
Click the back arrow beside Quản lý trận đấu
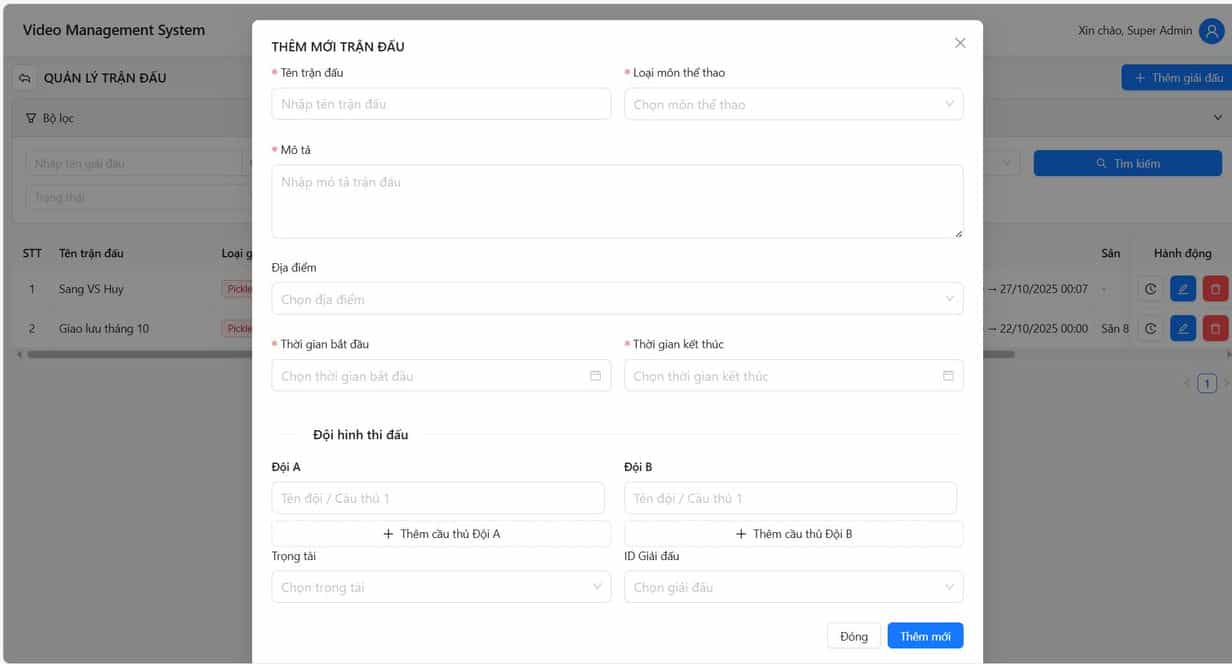pos(25,78)
